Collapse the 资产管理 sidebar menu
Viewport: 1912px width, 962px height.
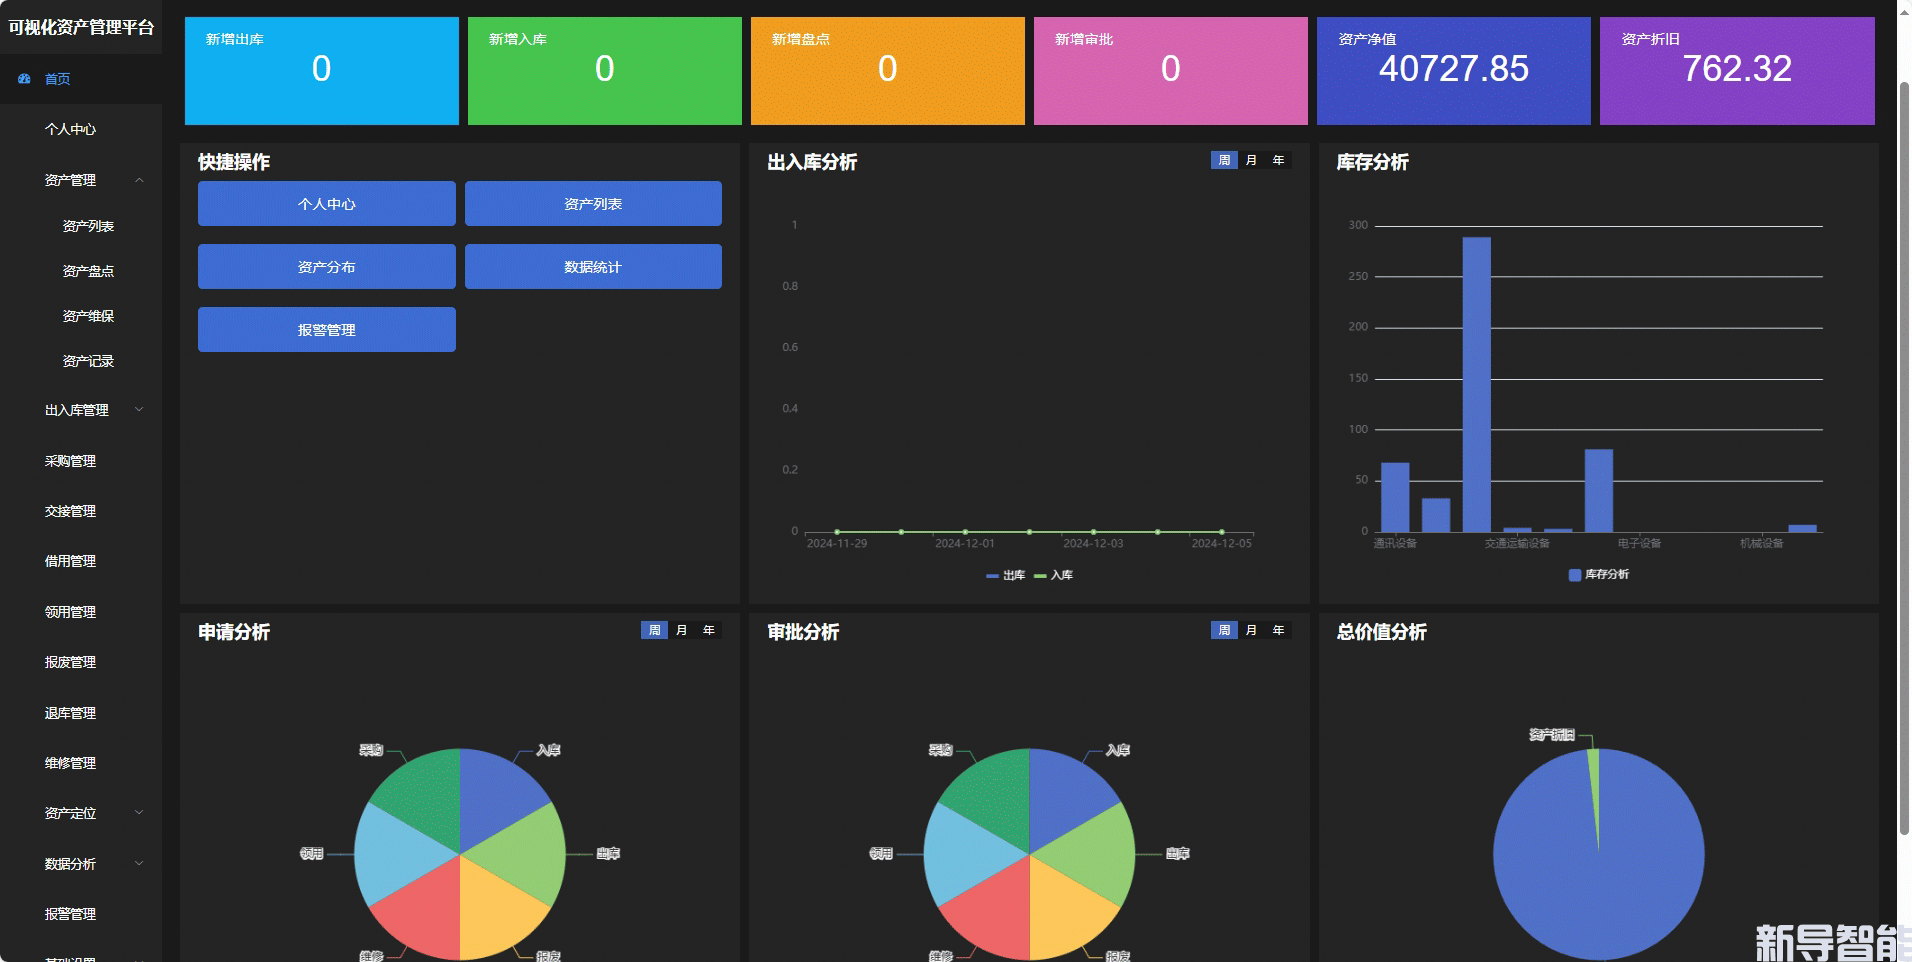(139, 181)
